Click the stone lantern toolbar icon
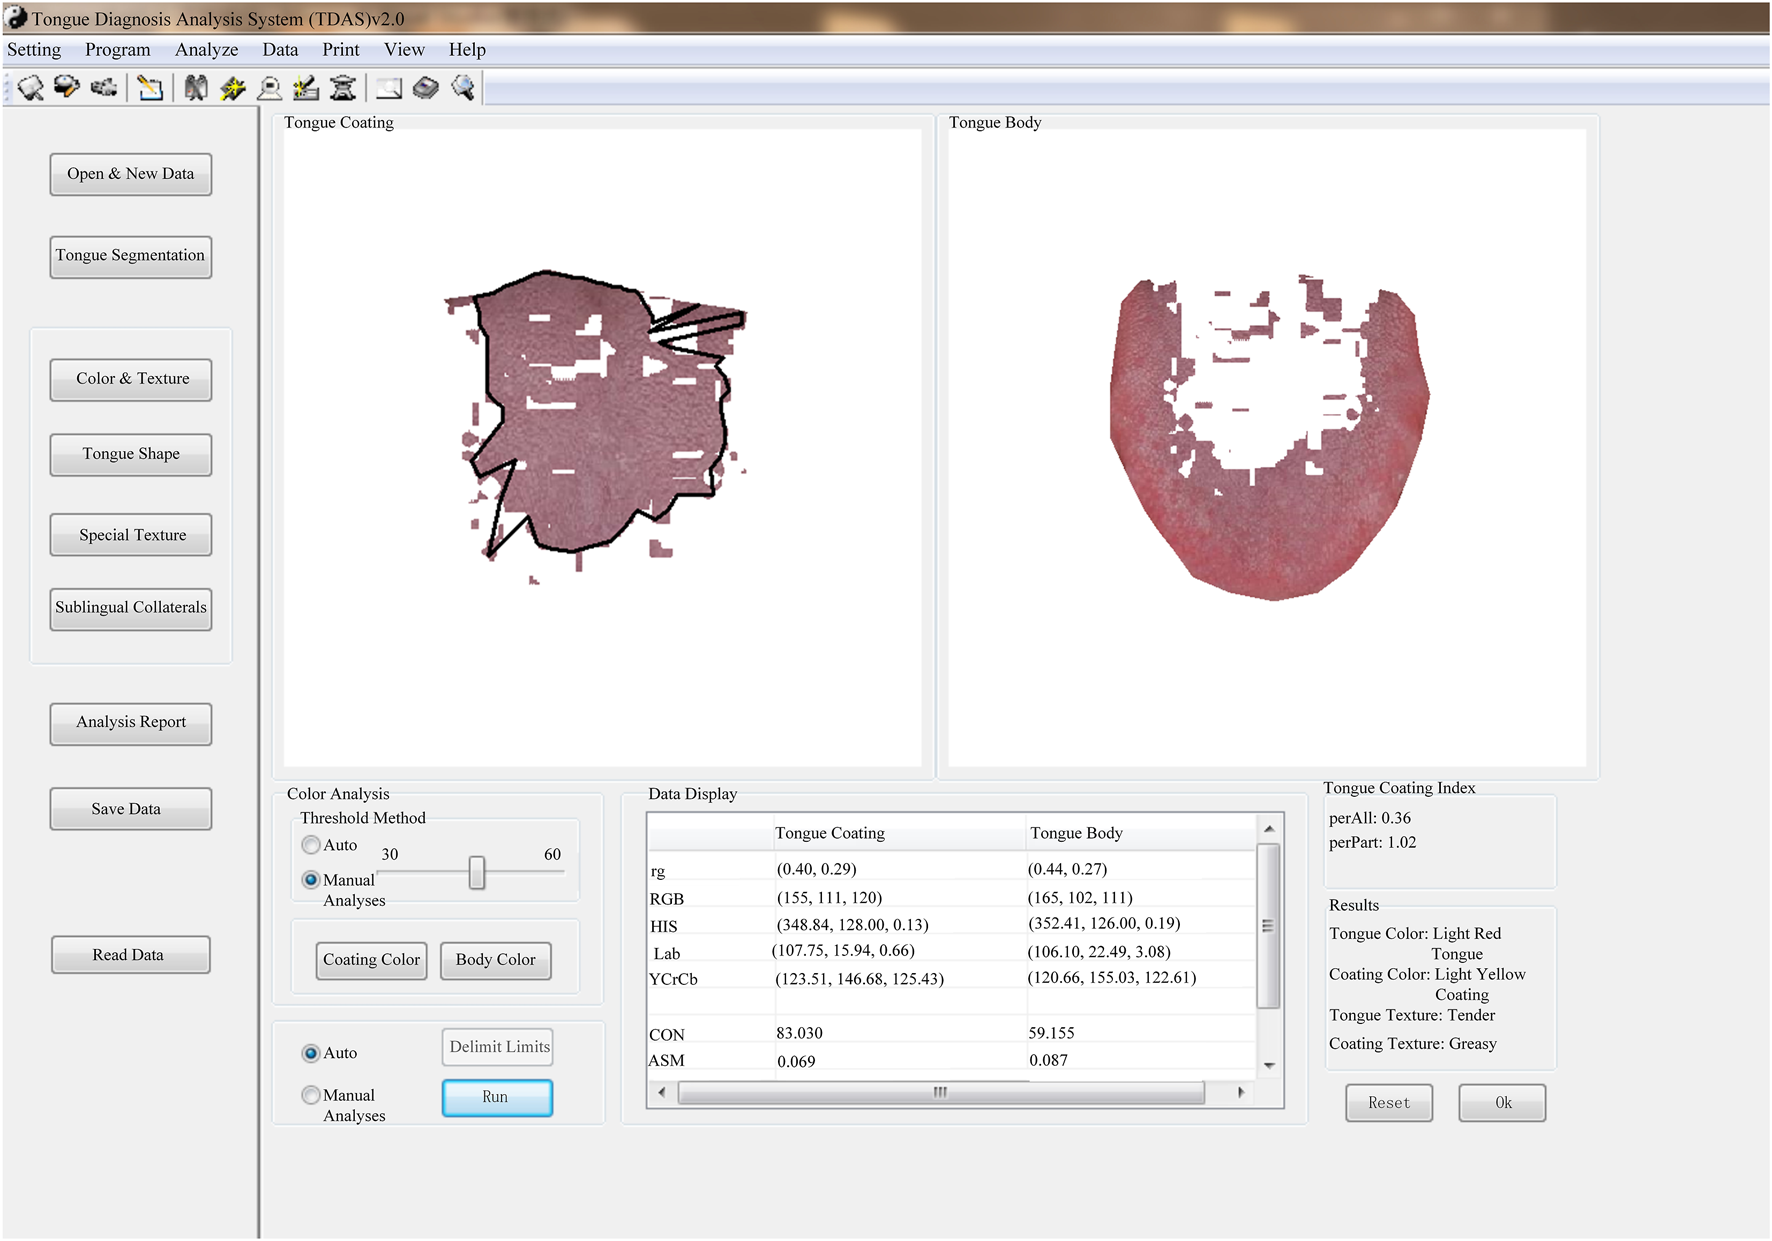The height and width of the screenshot is (1241, 1772). point(343,89)
